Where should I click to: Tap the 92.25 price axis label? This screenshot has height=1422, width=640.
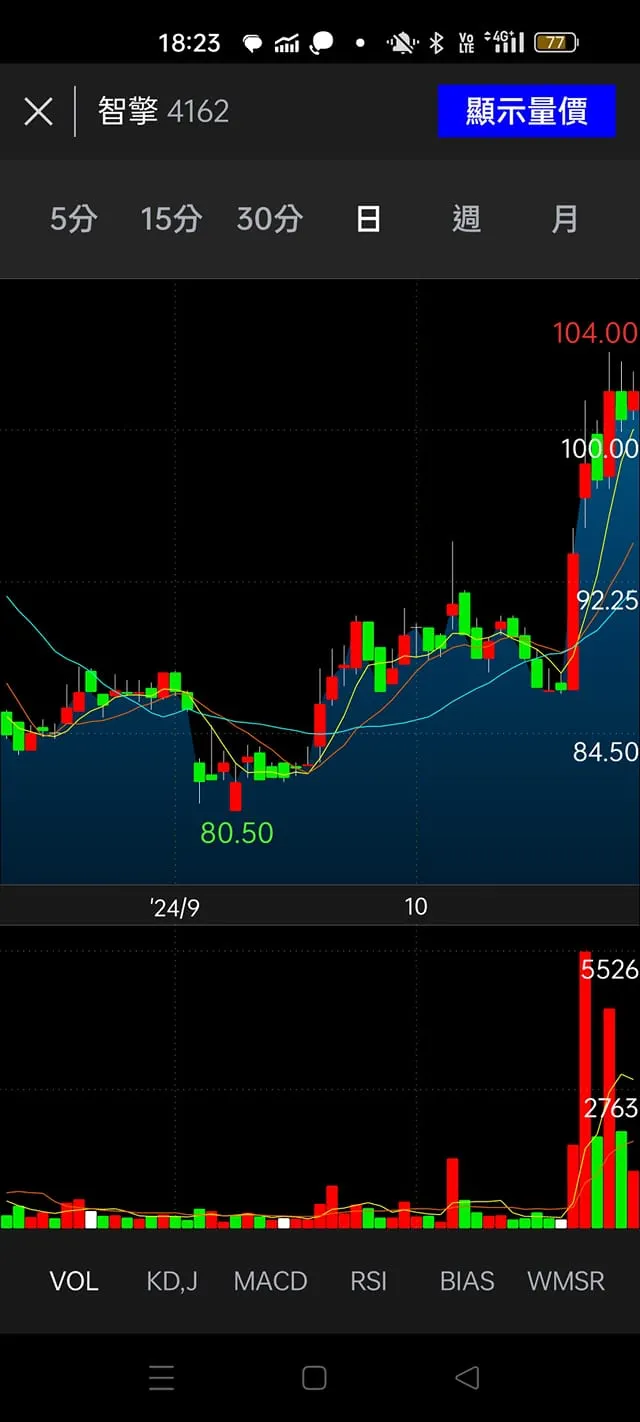tap(607, 600)
